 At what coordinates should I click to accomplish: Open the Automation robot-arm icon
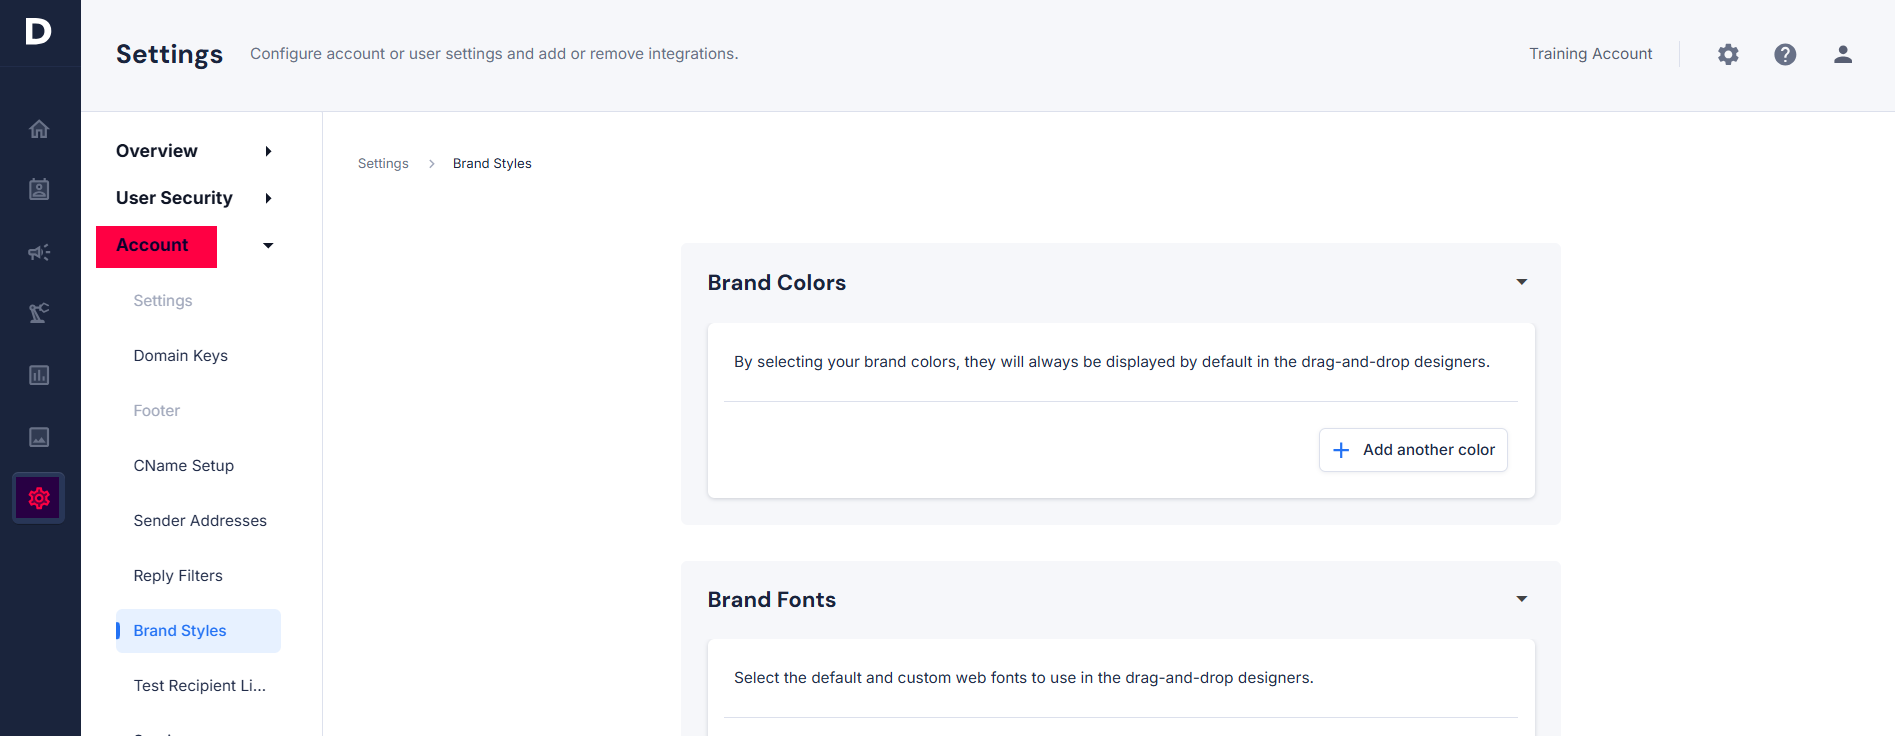(39, 313)
